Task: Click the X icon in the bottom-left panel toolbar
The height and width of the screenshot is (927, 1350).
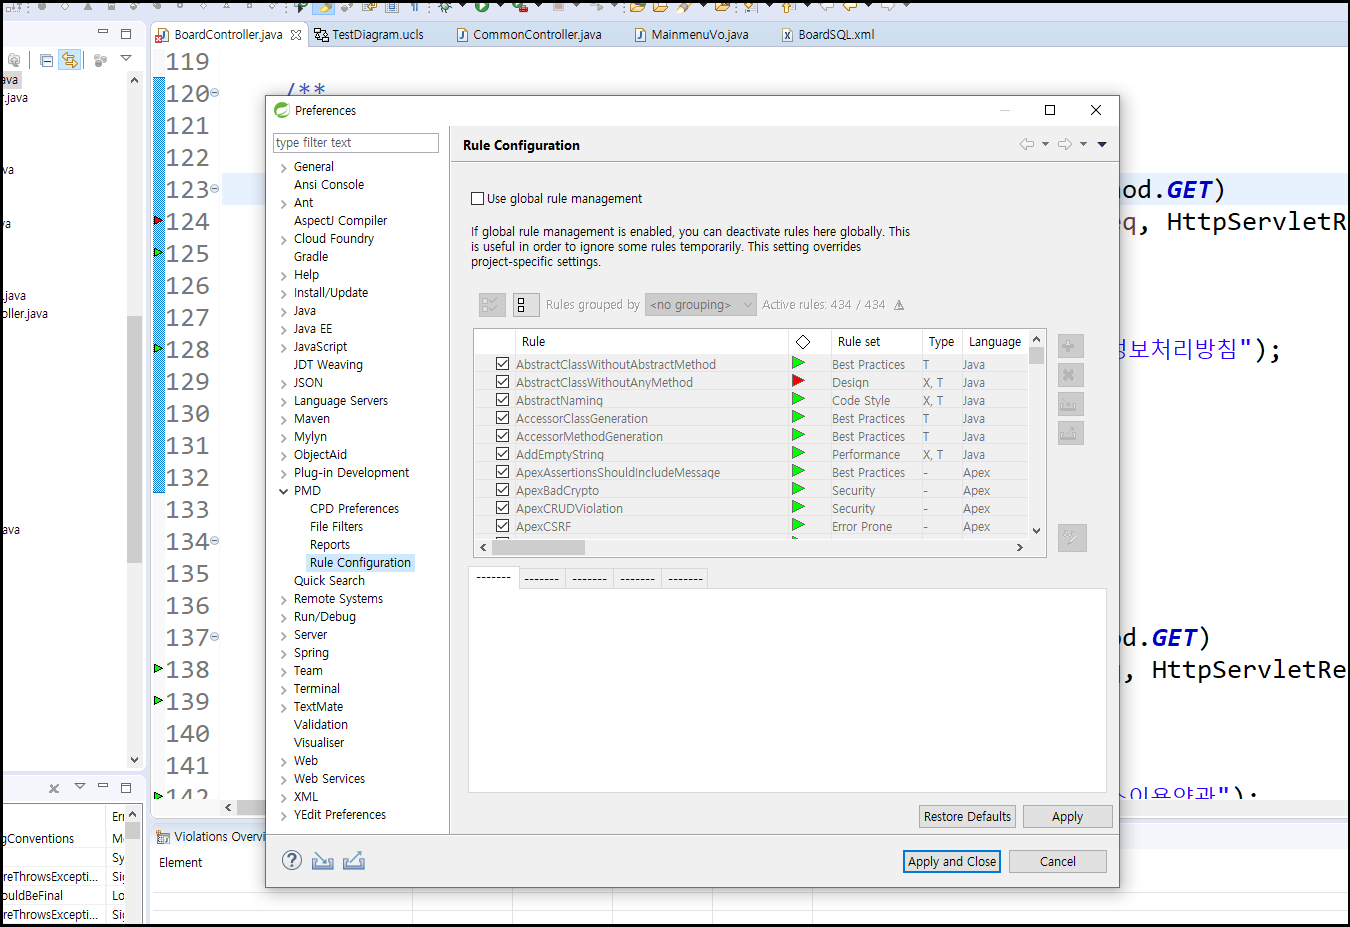Action: [54, 788]
